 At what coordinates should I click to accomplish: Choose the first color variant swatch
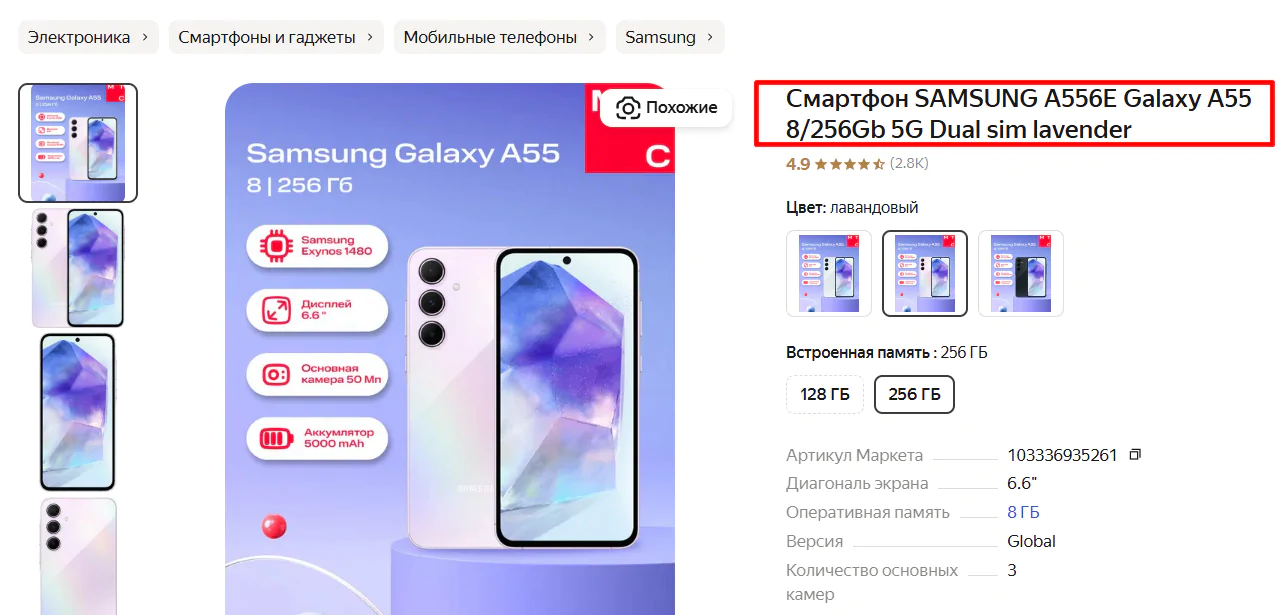829,273
